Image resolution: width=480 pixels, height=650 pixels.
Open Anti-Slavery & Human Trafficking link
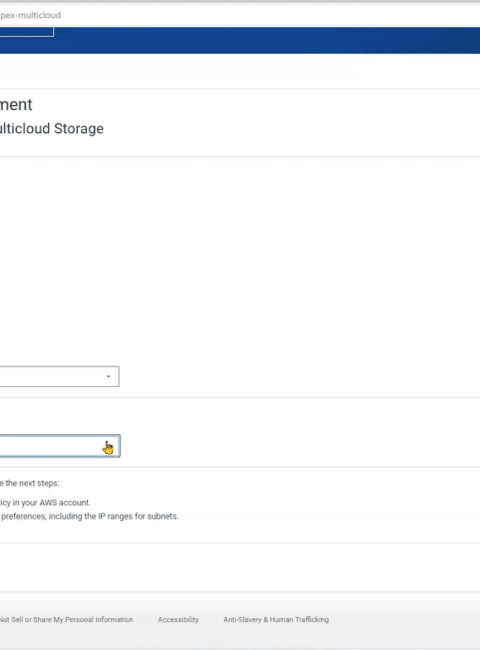(276, 620)
